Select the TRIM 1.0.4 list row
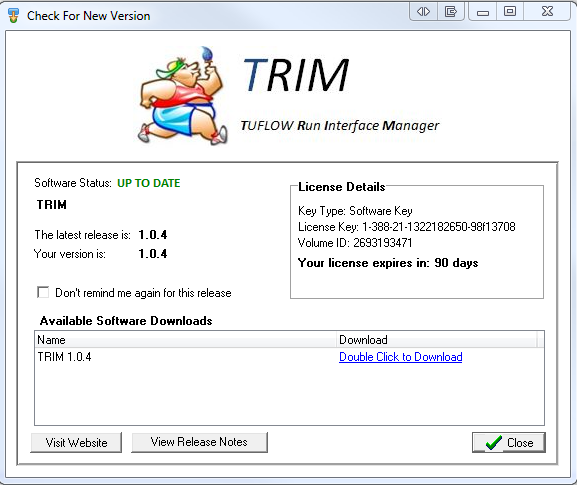The height and width of the screenshot is (485, 577). pos(289,357)
